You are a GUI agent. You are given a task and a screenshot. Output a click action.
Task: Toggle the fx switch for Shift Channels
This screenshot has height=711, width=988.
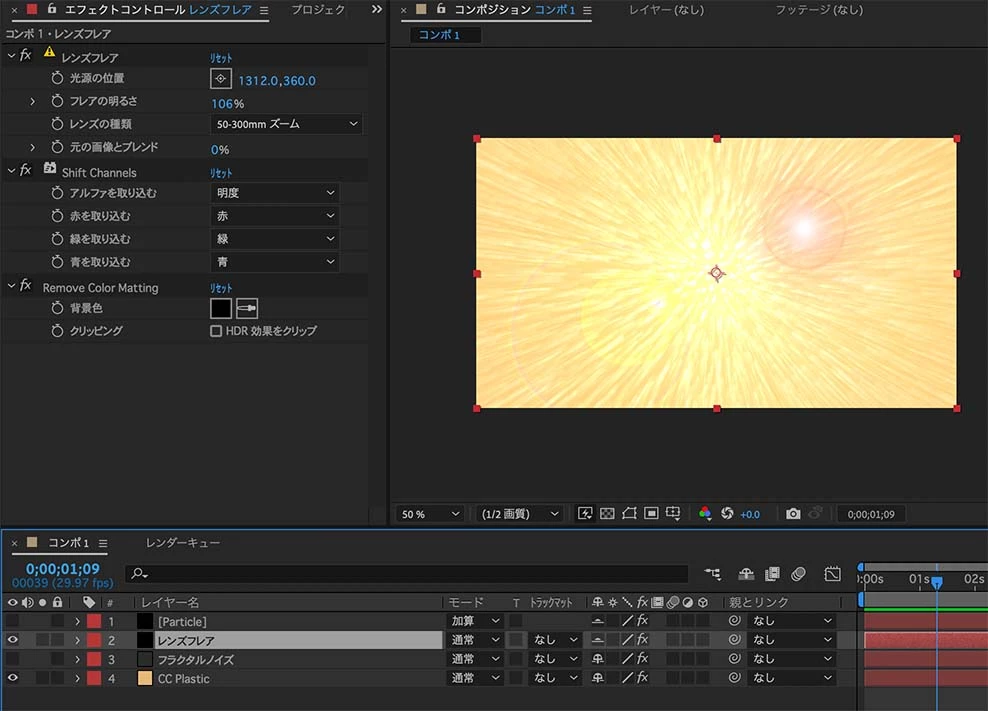(25, 170)
